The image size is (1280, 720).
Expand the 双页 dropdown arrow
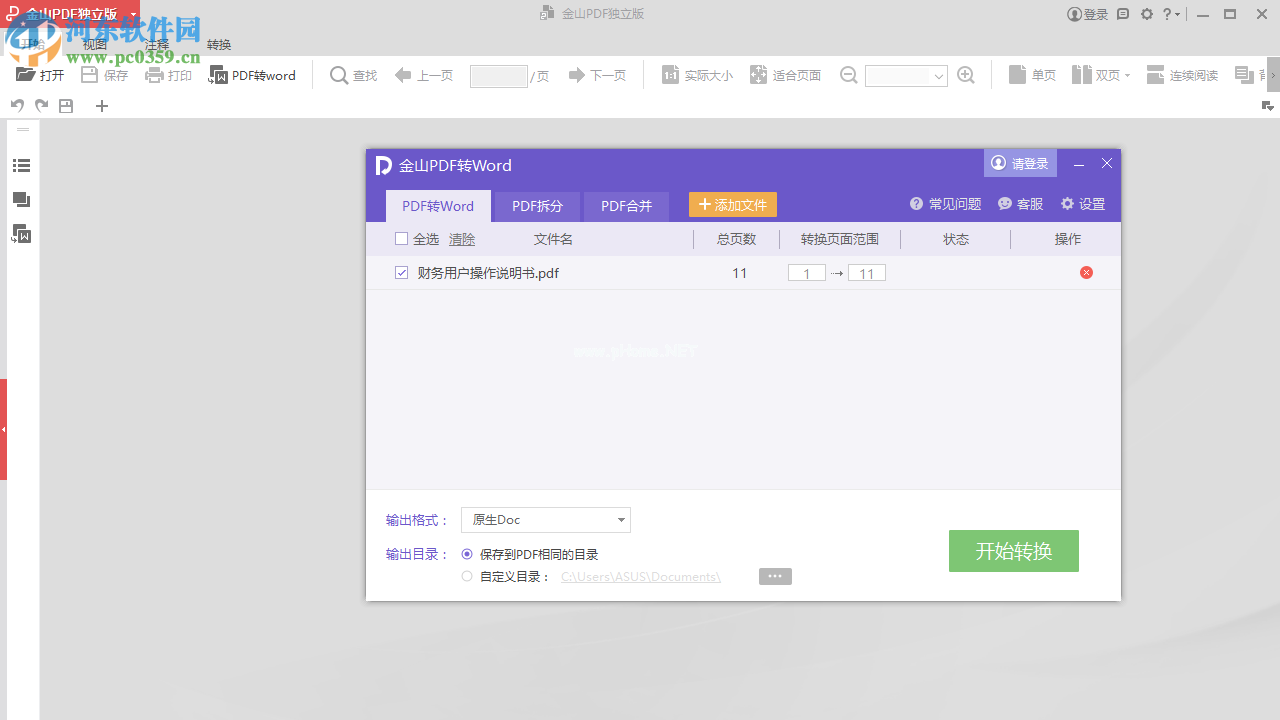1127,76
